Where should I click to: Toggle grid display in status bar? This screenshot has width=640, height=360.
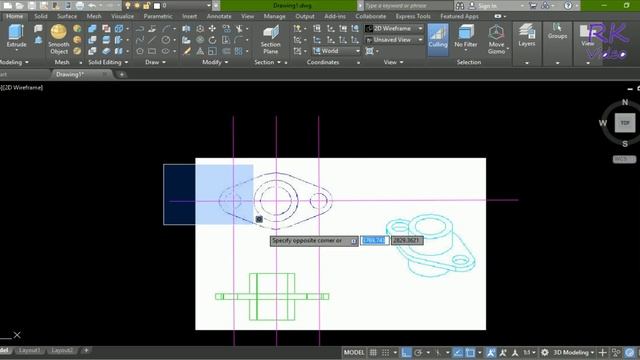(373, 352)
